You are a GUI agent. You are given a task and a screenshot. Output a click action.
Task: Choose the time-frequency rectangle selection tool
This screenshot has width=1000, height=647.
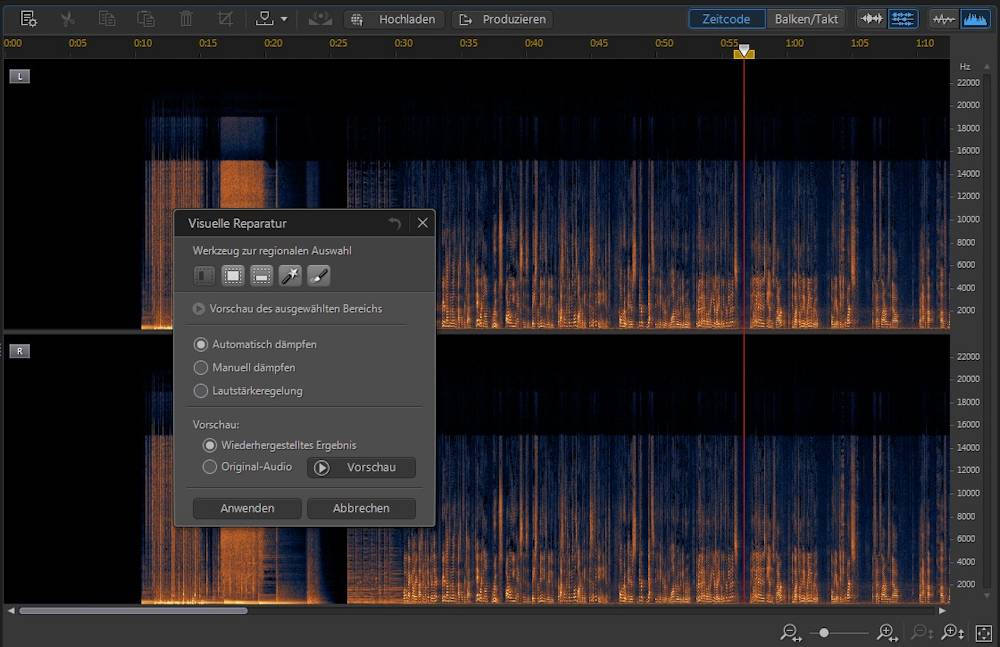[233, 275]
